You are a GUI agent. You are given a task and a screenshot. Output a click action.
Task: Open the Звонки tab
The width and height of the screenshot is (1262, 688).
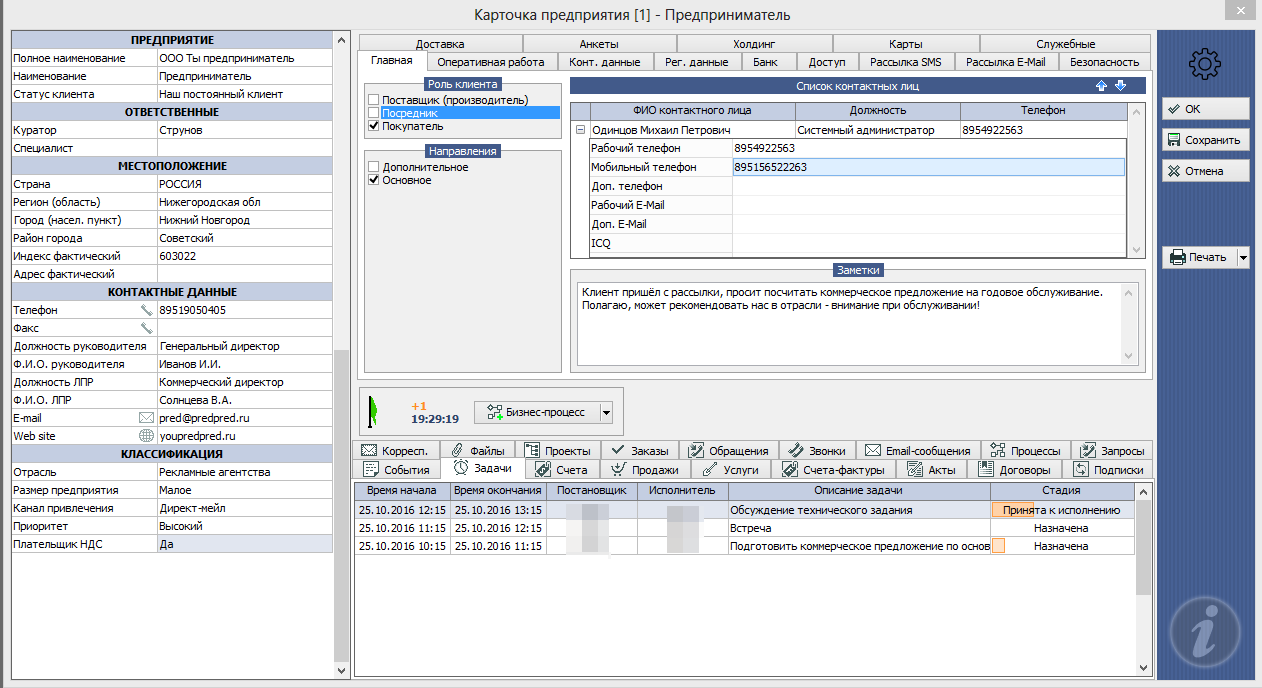(x=818, y=451)
